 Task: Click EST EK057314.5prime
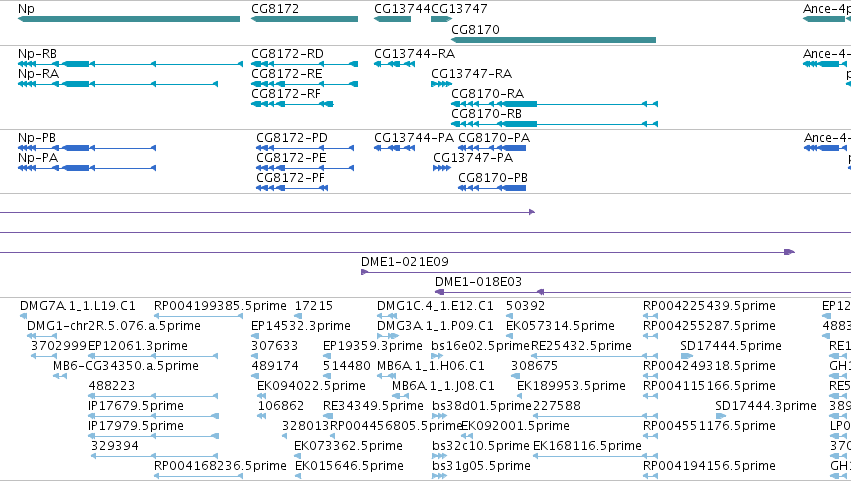coord(560,326)
